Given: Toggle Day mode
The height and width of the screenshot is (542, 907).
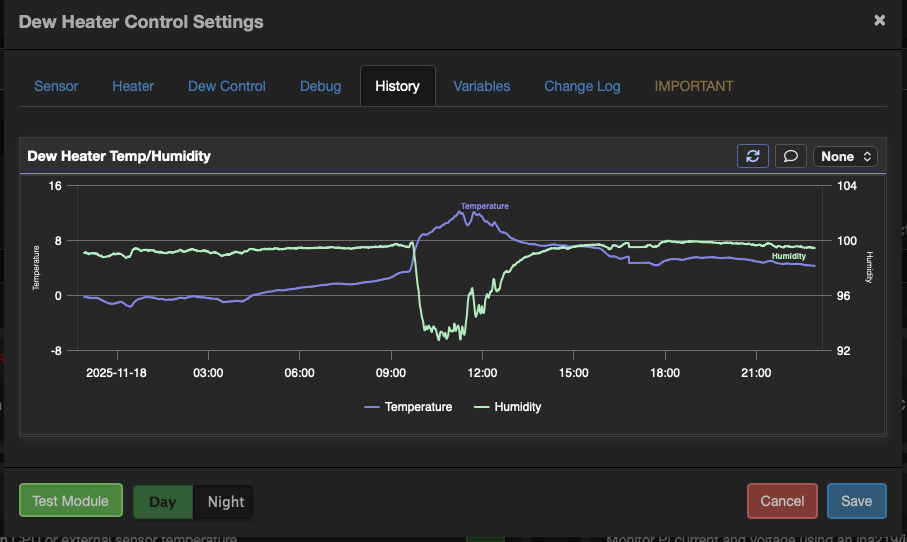Looking at the screenshot, I should pos(163,502).
